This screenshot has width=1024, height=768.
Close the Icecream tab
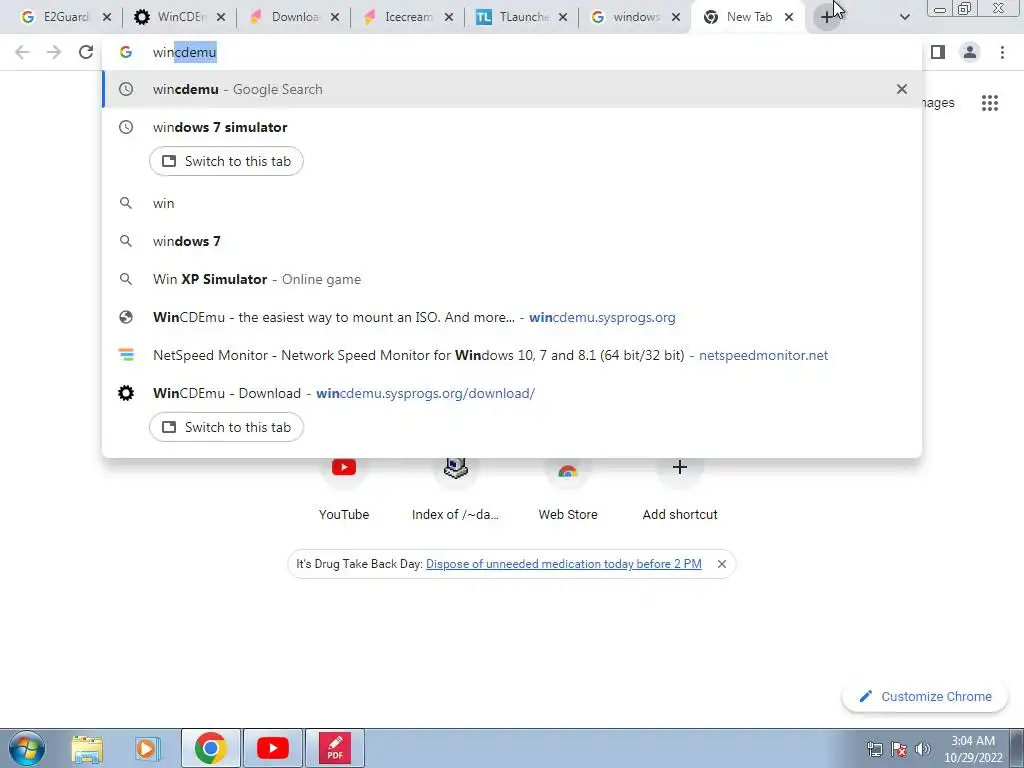pos(449,17)
